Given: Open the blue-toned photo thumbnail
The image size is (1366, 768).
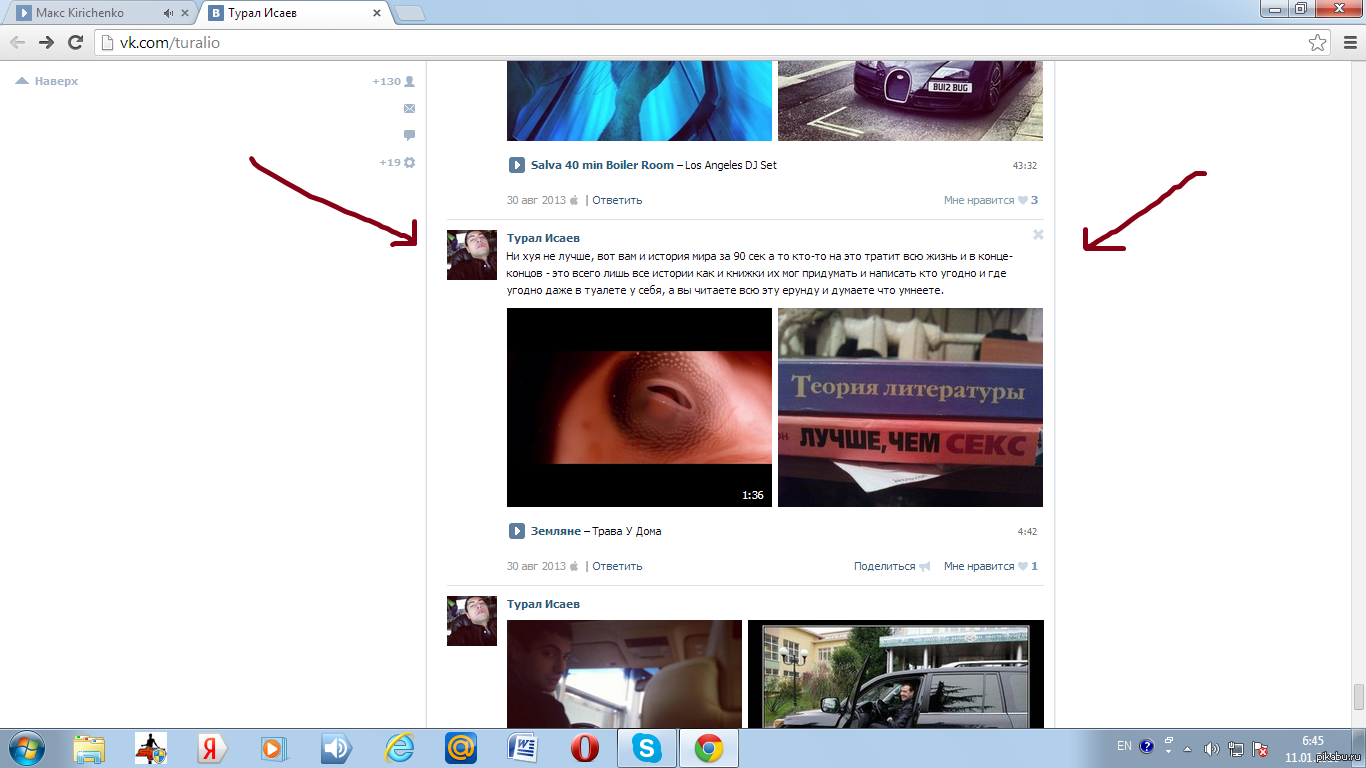Looking at the screenshot, I should pyautogui.click(x=639, y=101).
